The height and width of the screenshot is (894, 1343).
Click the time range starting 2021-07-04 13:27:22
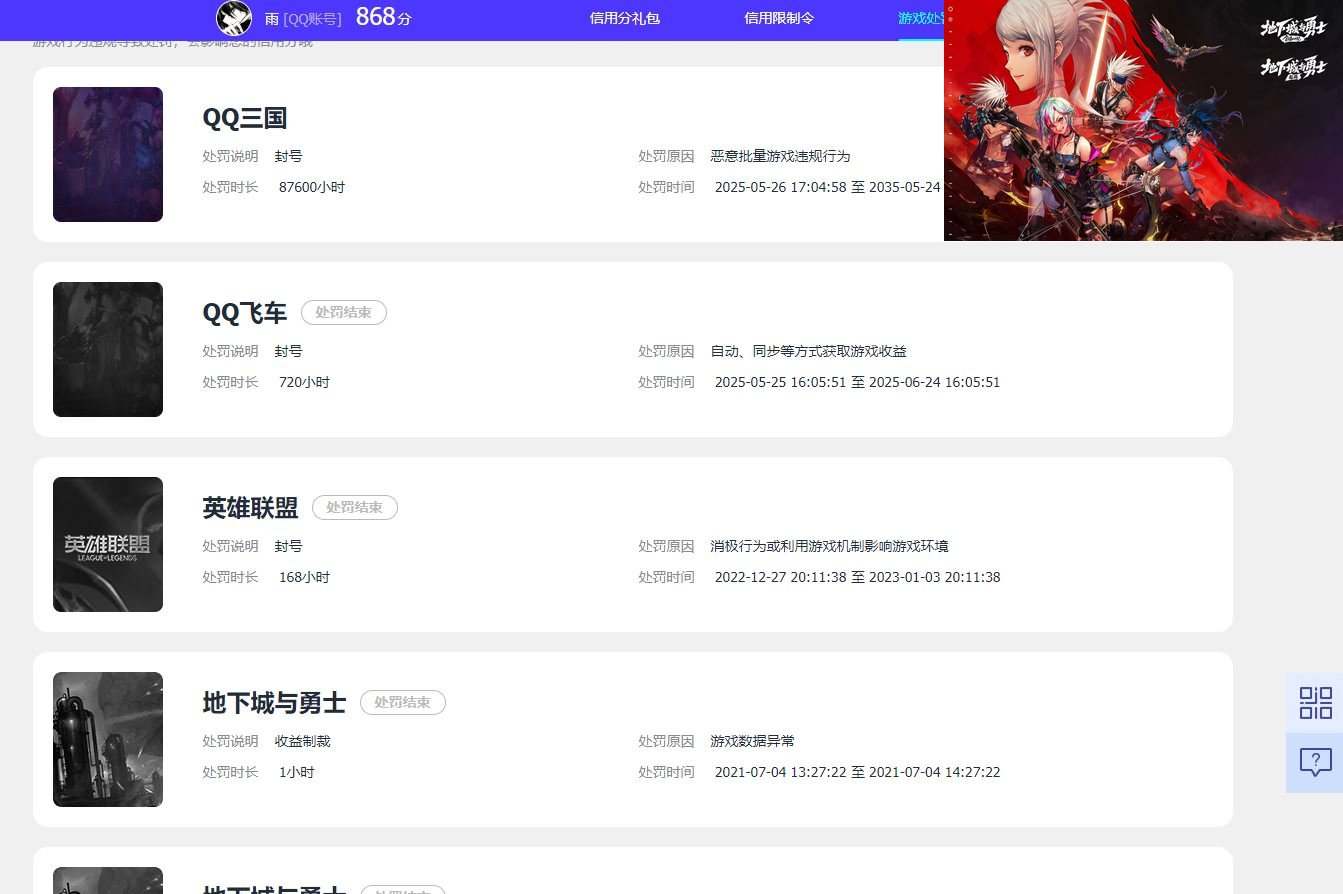857,772
